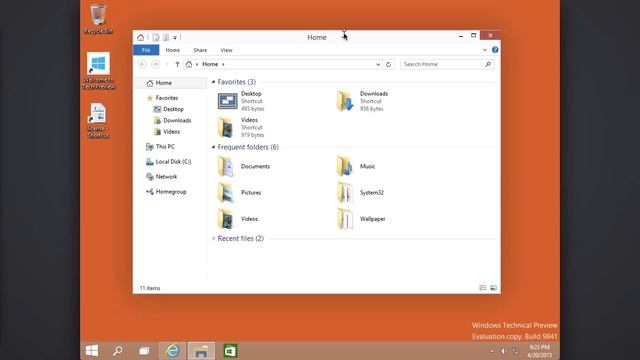Click New folder icon in quick access toolbar
This screenshot has width=640, height=360.
point(166,38)
